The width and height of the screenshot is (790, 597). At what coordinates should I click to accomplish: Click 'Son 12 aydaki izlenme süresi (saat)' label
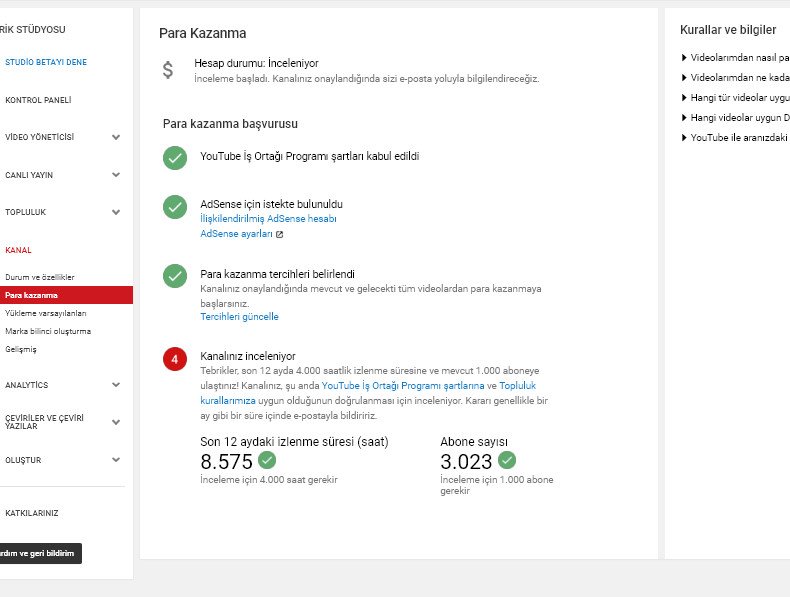click(x=294, y=442)
